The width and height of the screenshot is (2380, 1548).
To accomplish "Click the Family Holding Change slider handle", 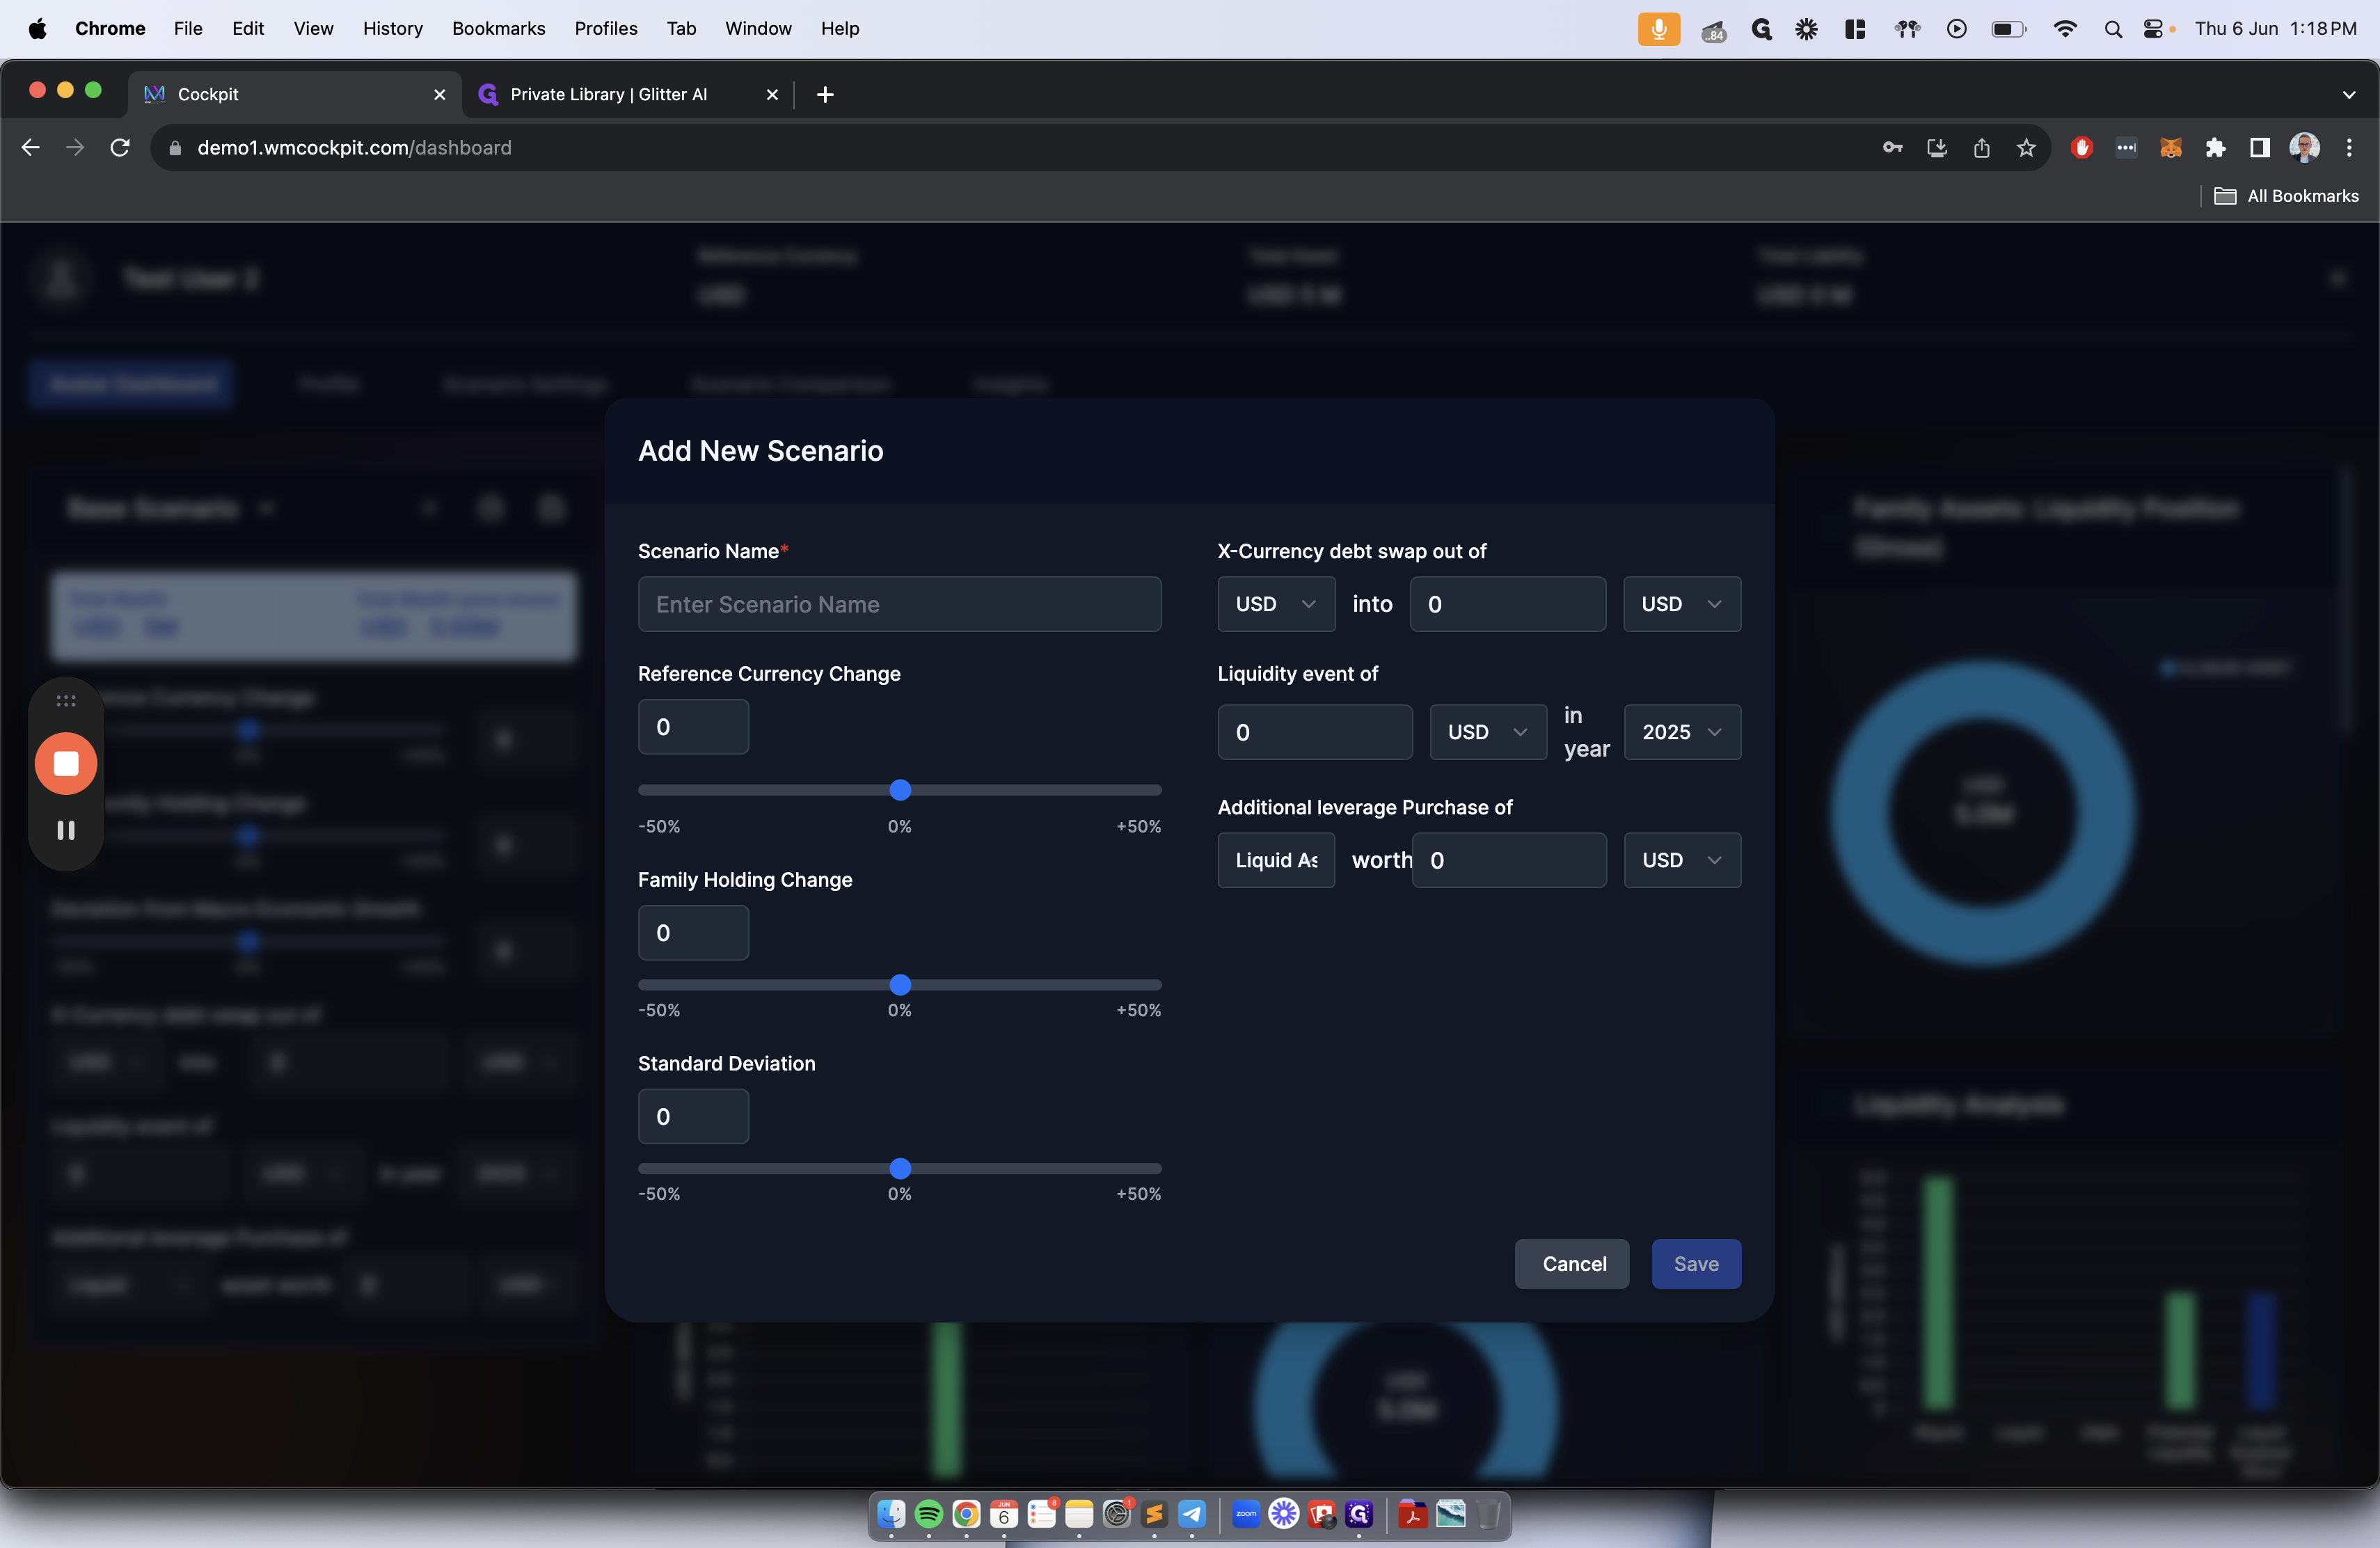I will tap(900, 985).
